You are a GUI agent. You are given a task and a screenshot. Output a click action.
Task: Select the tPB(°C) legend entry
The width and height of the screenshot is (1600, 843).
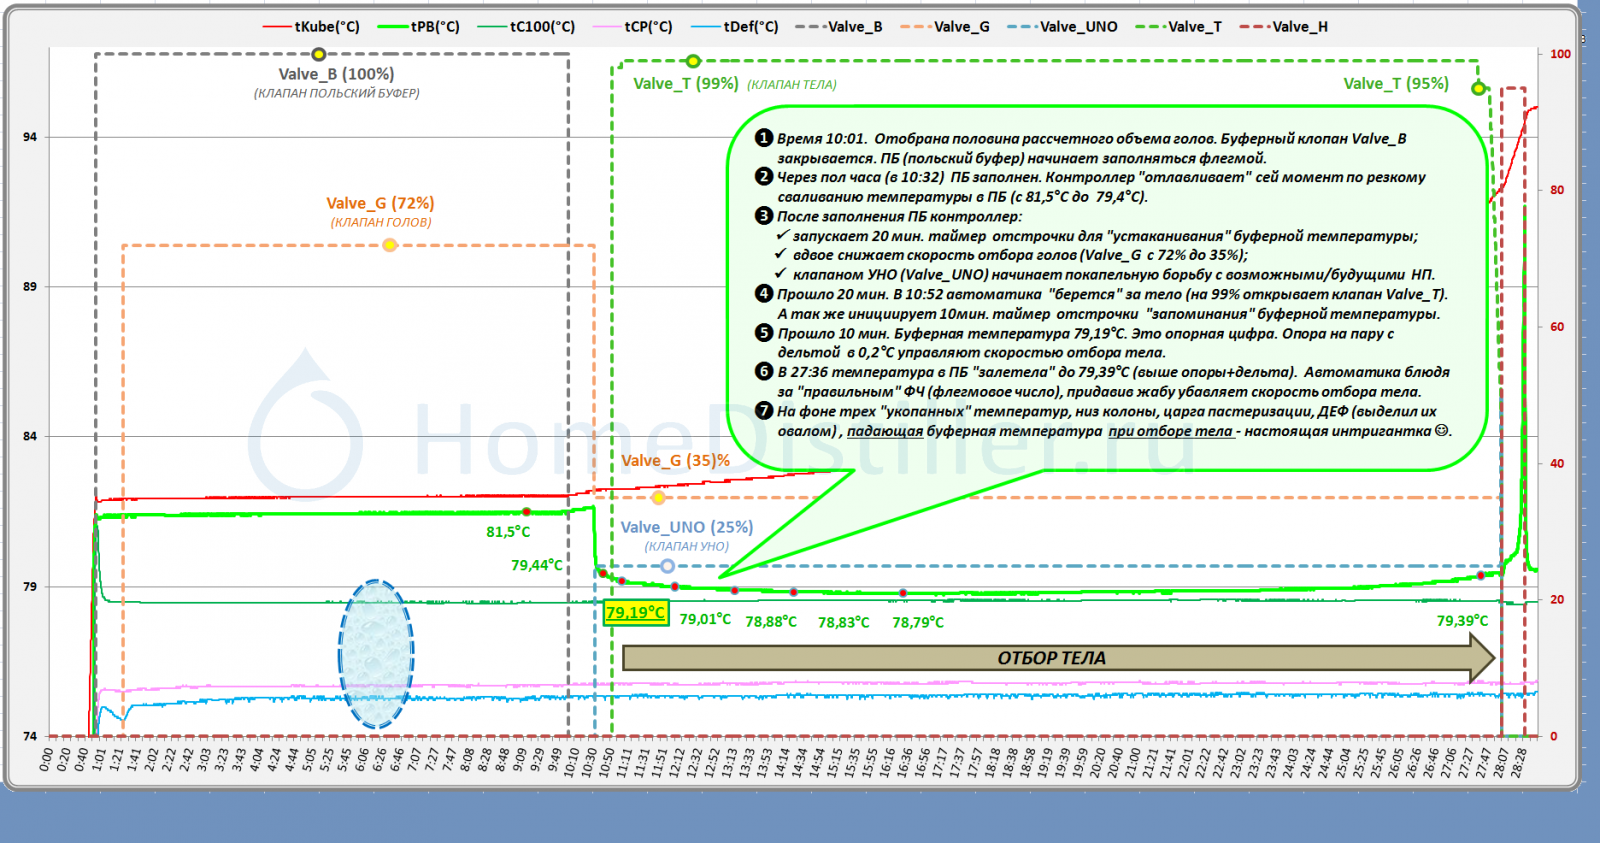coord(419,27)
